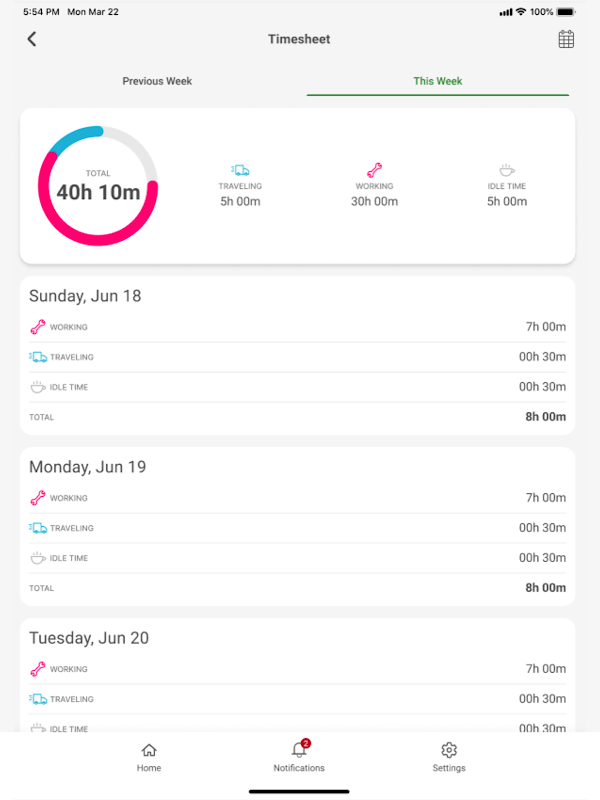Click the 40h 10m total progress ring
Viewport: 600px width, 800px height.
click(x=98, y=186)
